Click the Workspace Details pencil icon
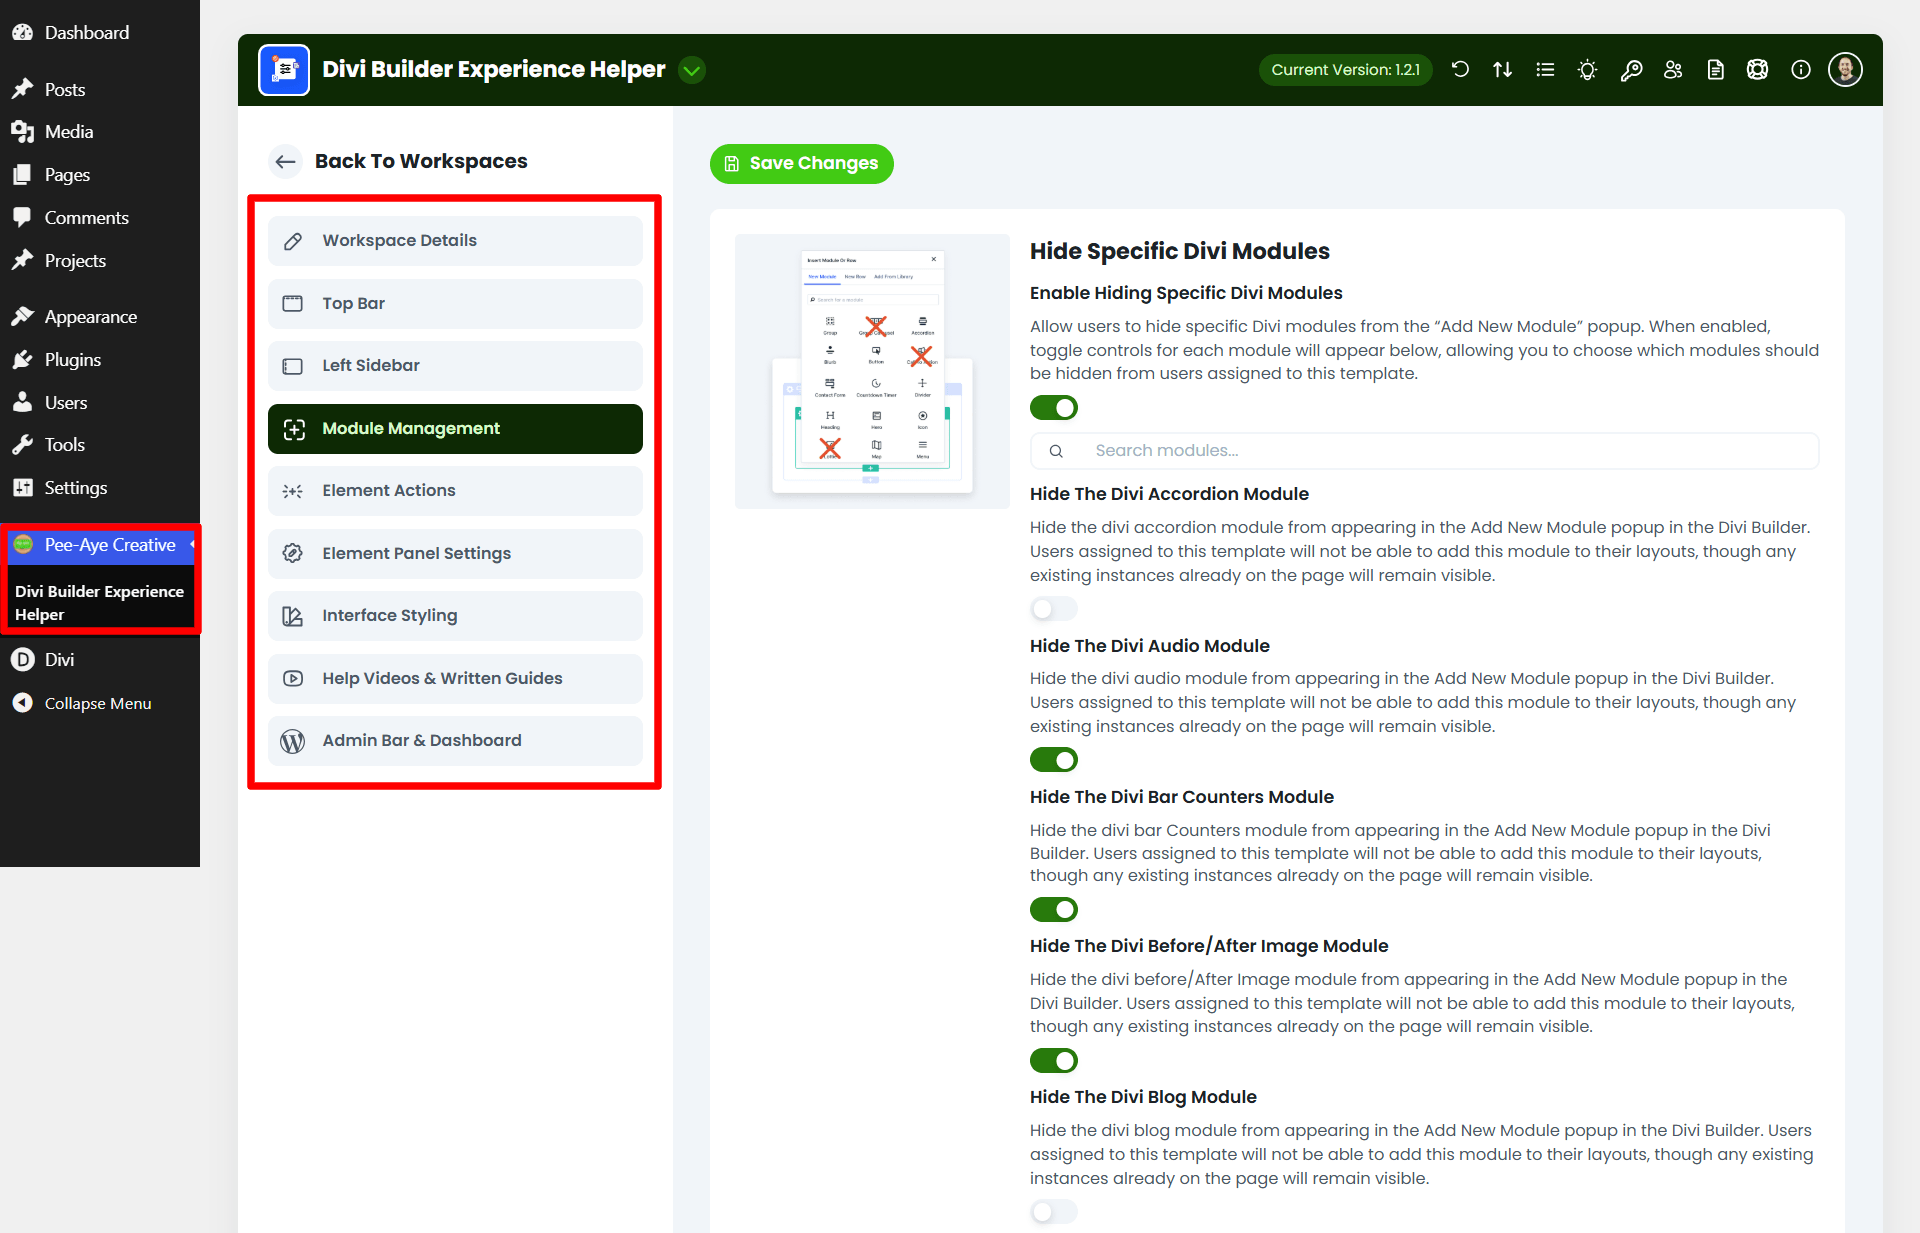The height and width of the screenshot is (1233, 1920). tap(293, 241)
